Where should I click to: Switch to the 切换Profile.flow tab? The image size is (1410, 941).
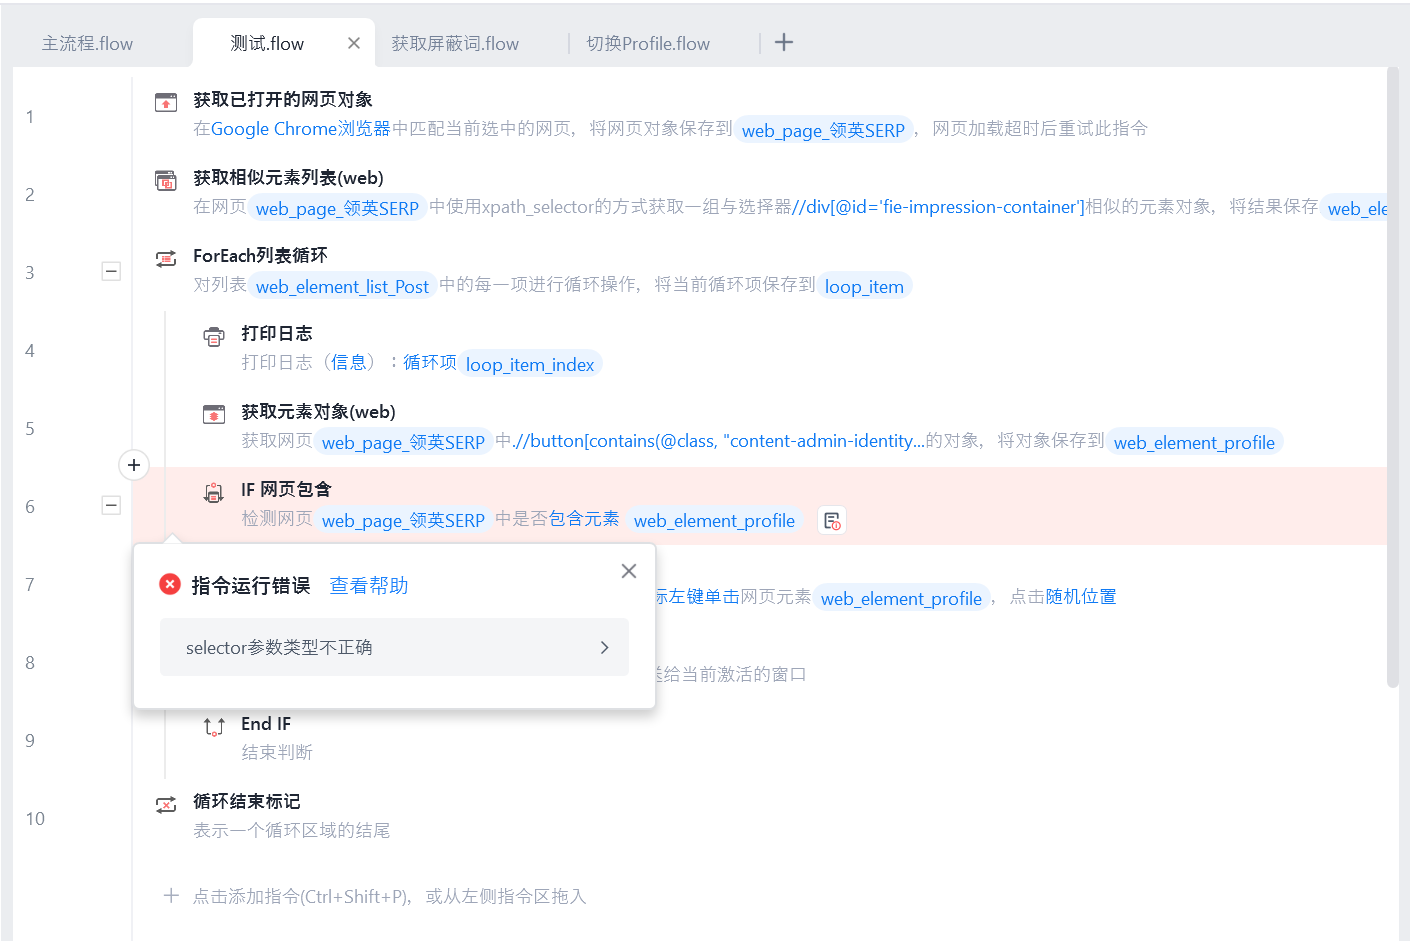pyautogui.click(x=648, y=44)
